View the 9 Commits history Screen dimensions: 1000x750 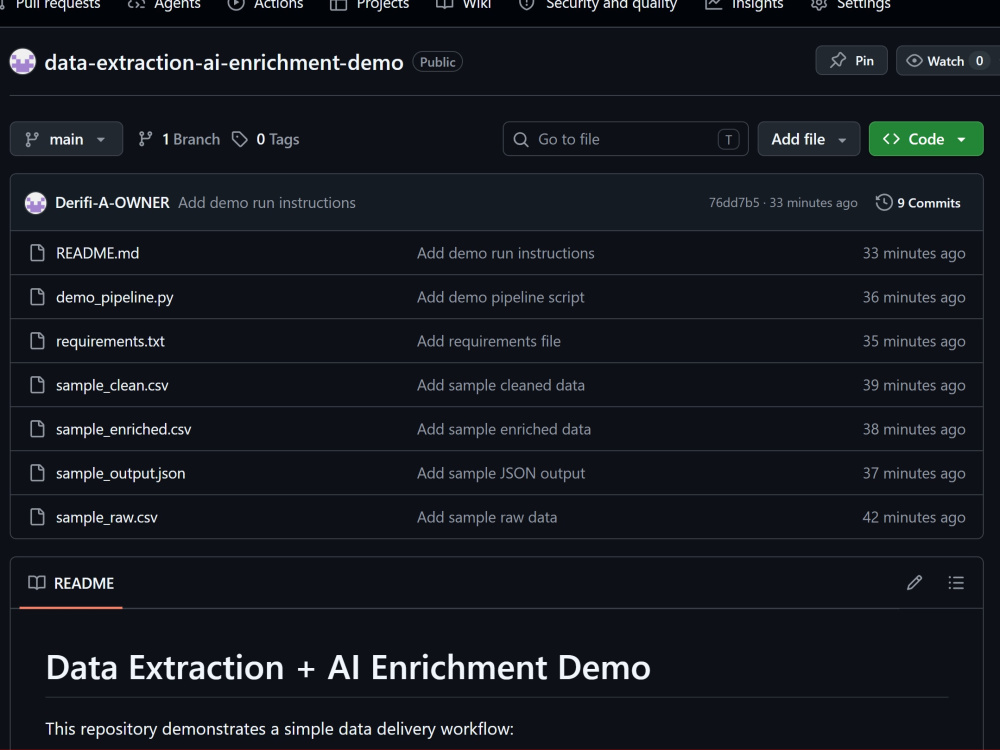918,203
